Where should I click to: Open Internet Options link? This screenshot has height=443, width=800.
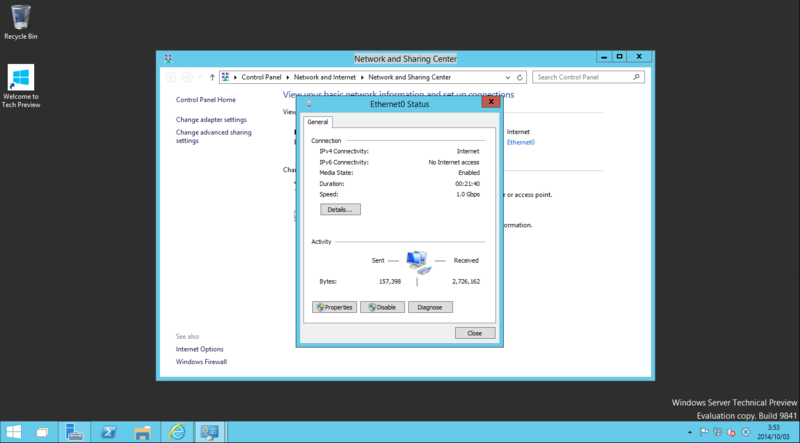(199, 349)
